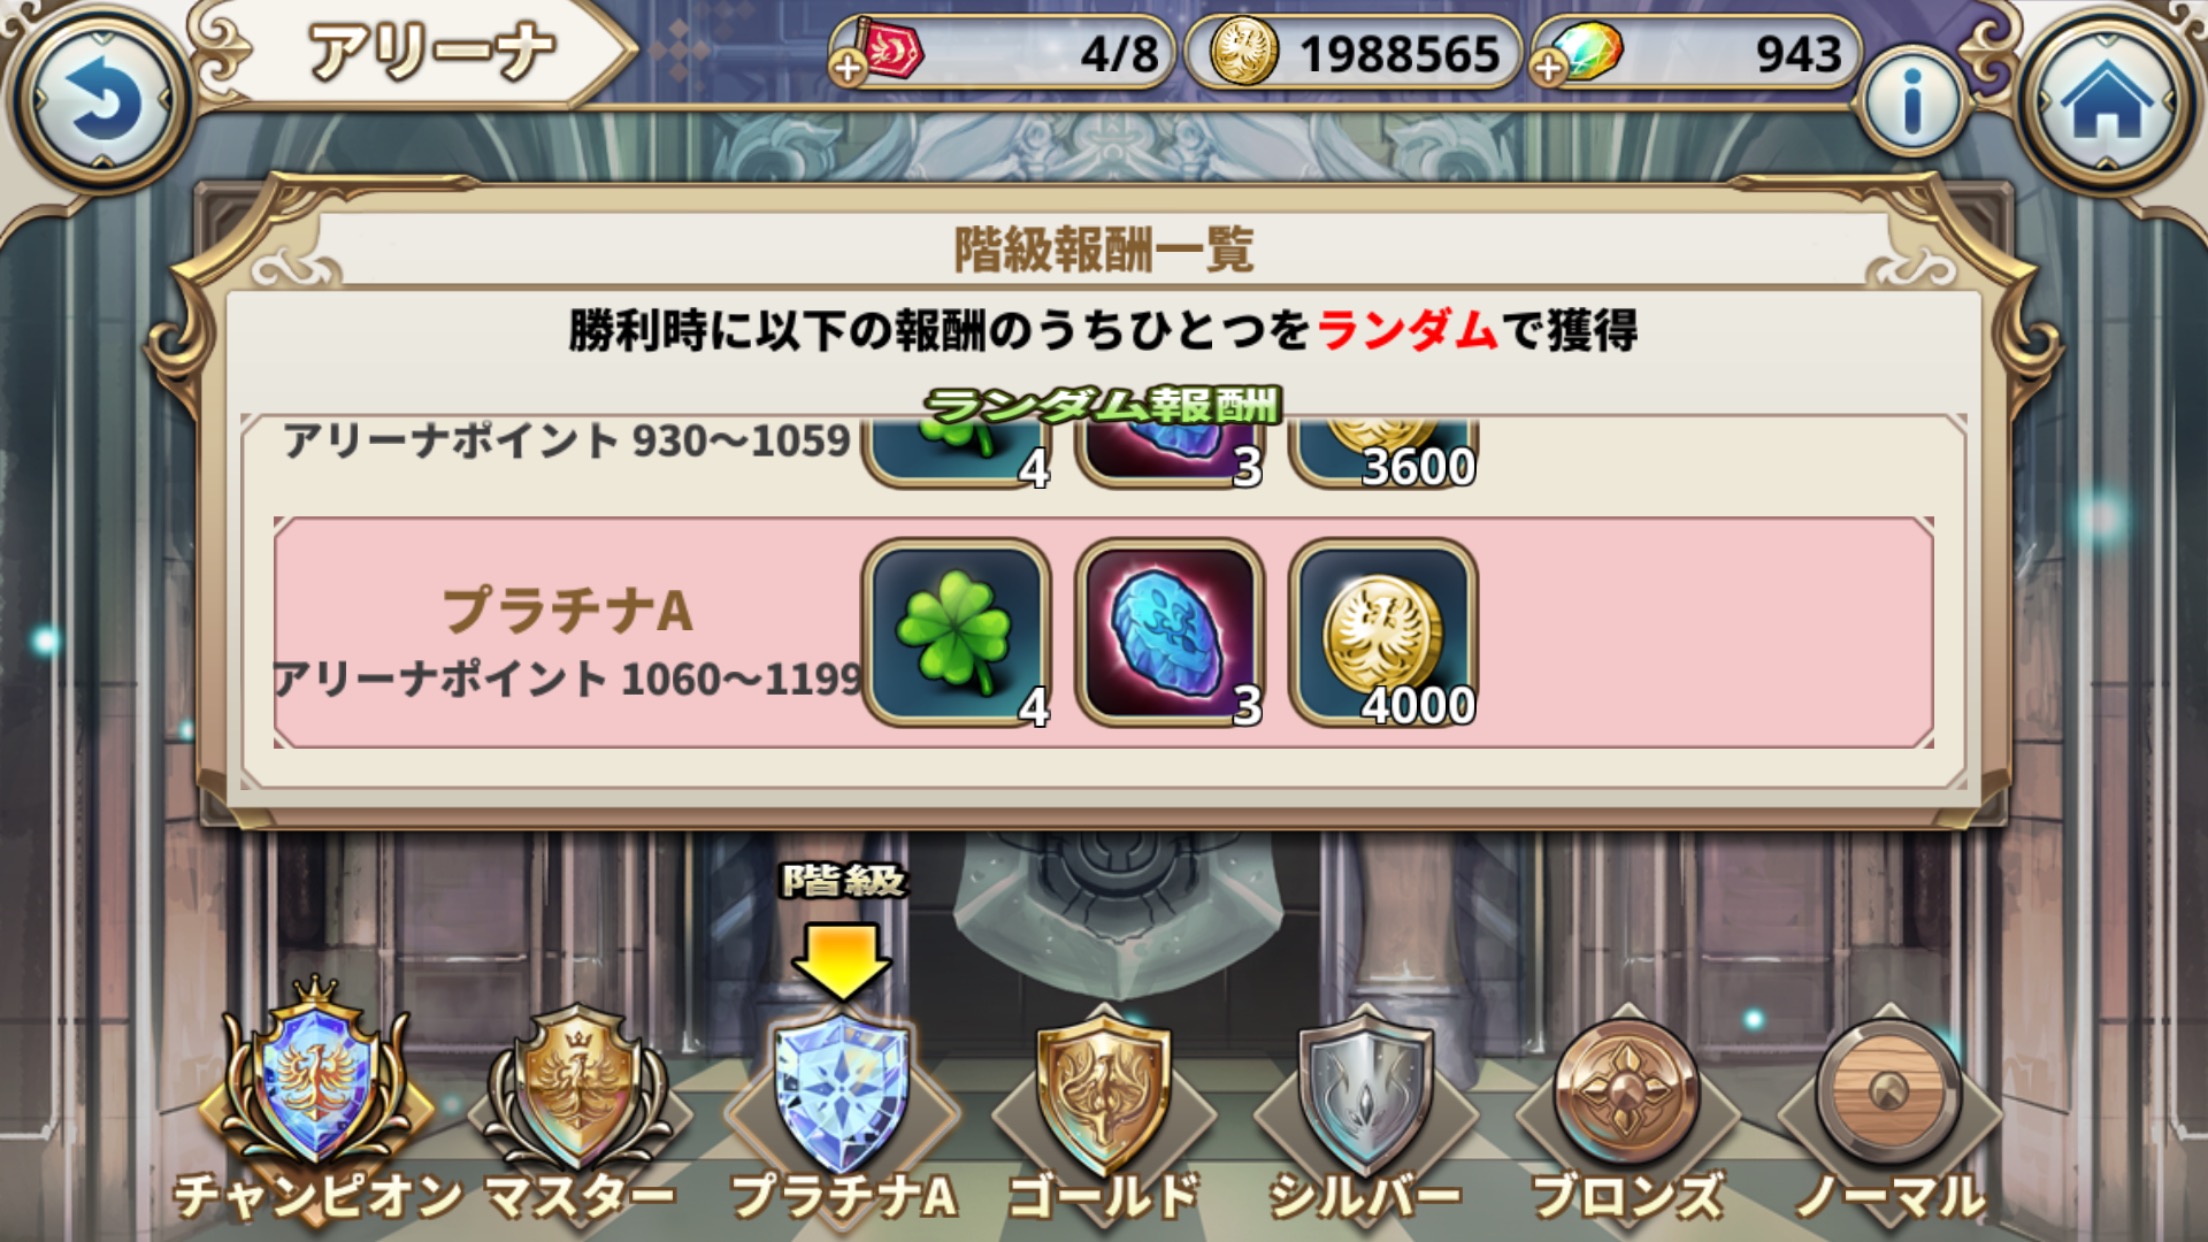The width and height of the screenshot is (2208, 1242).
Task: Open the home screen via house icon
Action: click(x=2107, y=100)
